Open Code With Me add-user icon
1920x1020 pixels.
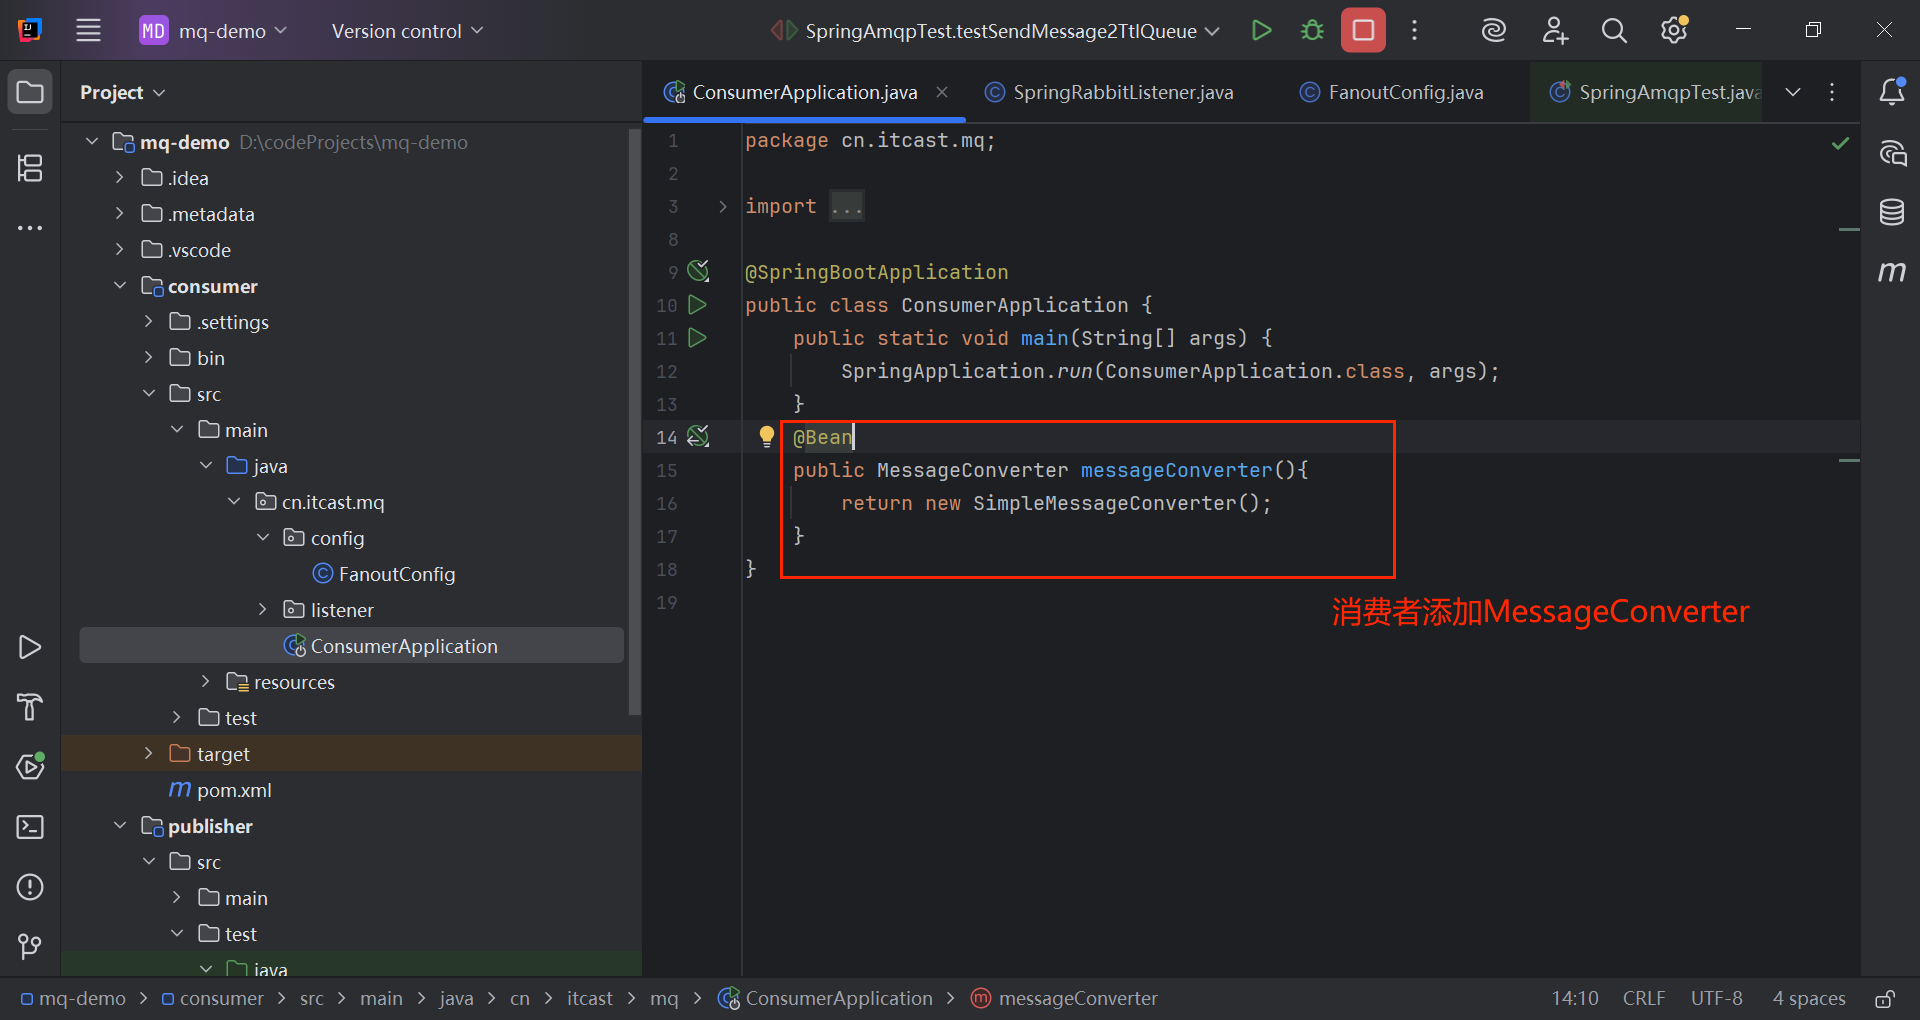click(1554, 30)
